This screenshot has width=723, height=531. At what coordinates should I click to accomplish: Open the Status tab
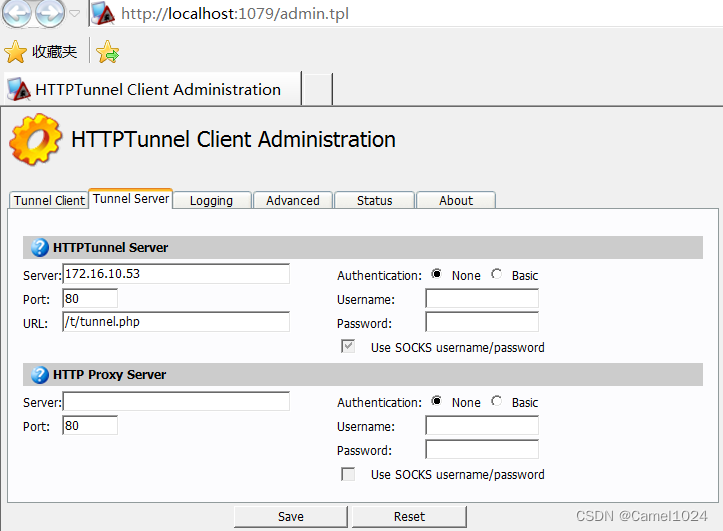pyautogui.click(x=374, y=201)
